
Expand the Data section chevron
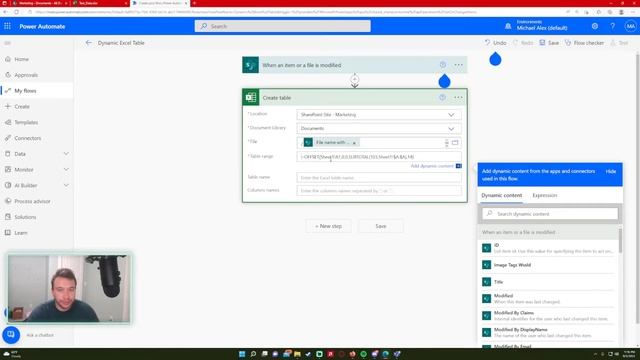(x=66, y=154)
